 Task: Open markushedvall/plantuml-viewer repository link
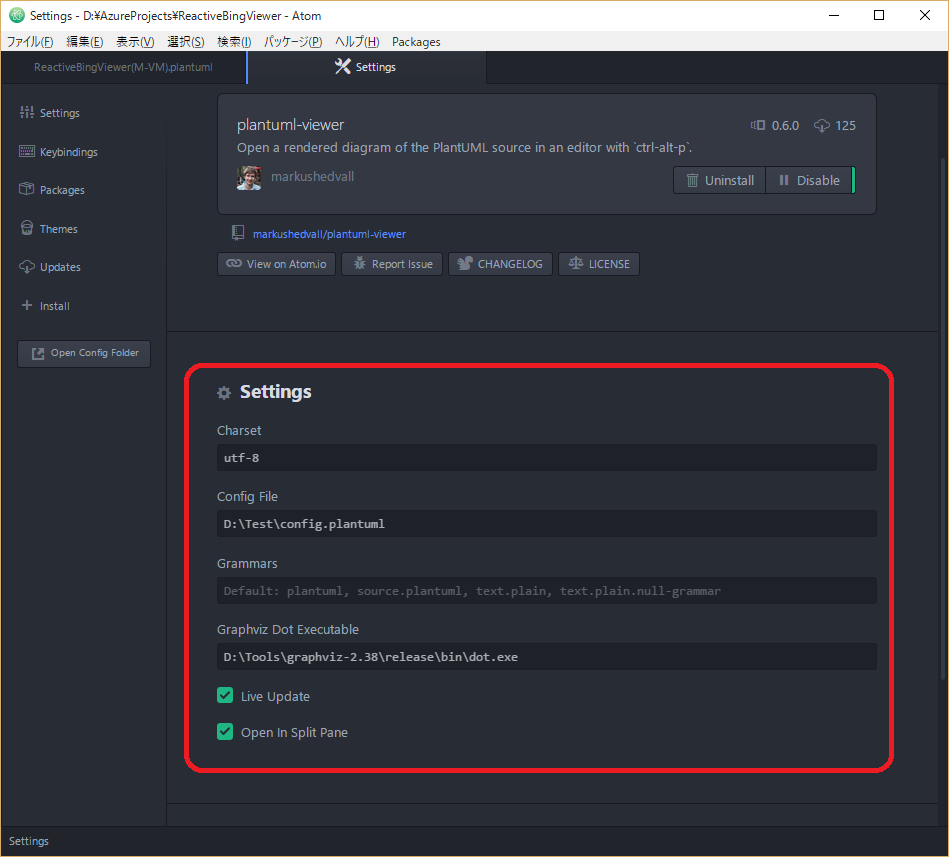coord(329,234)
